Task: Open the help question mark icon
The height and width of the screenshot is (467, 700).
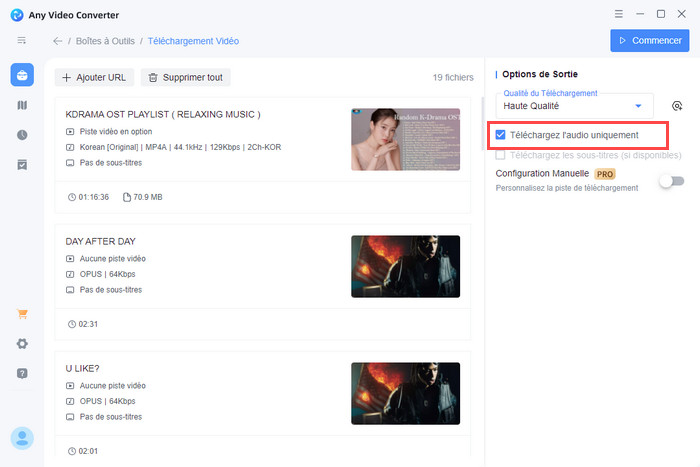Action: [x=22, y=373]
